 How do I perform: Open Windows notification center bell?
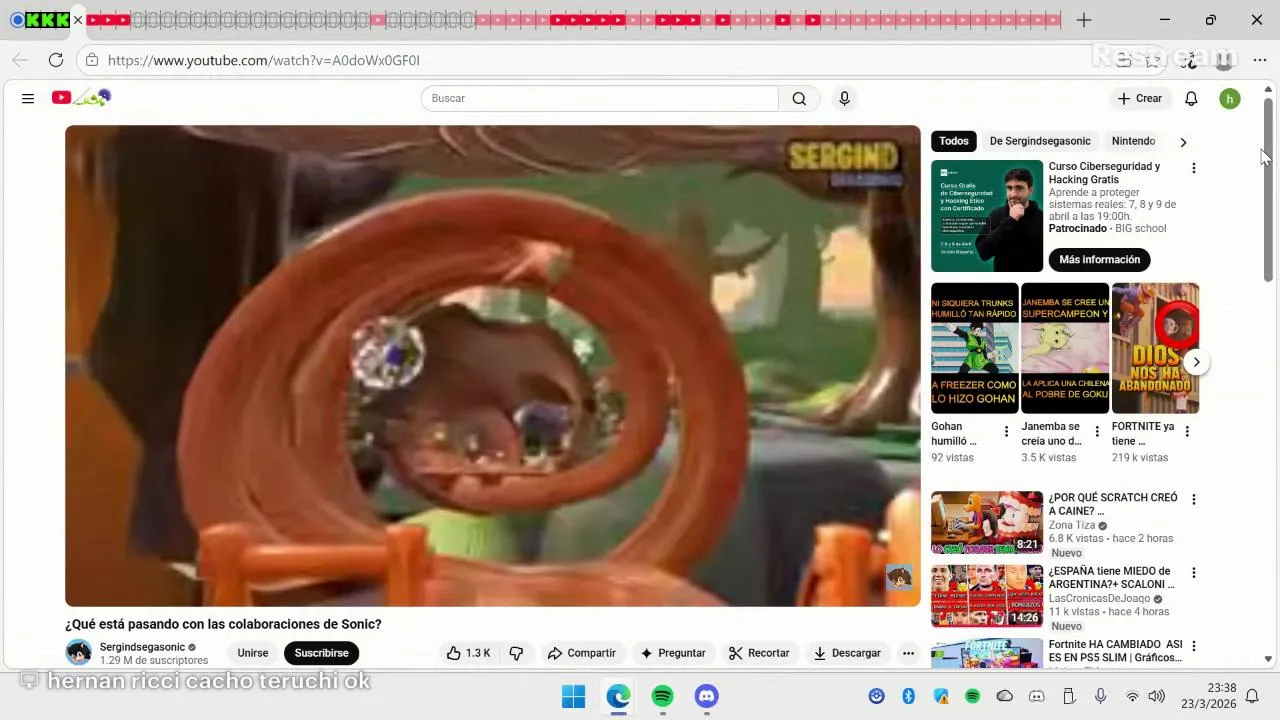tap(1252, 696)
